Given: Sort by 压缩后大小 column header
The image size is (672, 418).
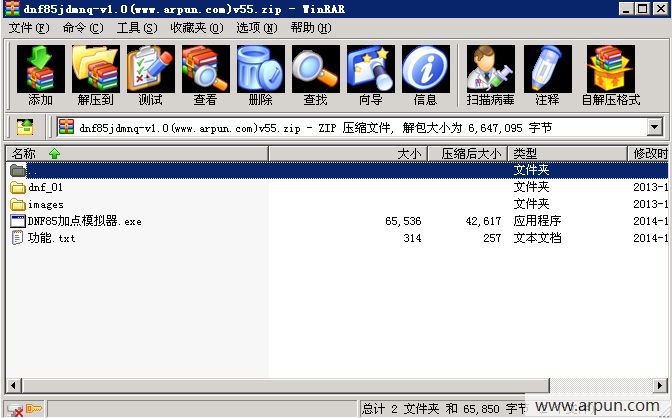Looking at the screenshot, I should point(468,153).
